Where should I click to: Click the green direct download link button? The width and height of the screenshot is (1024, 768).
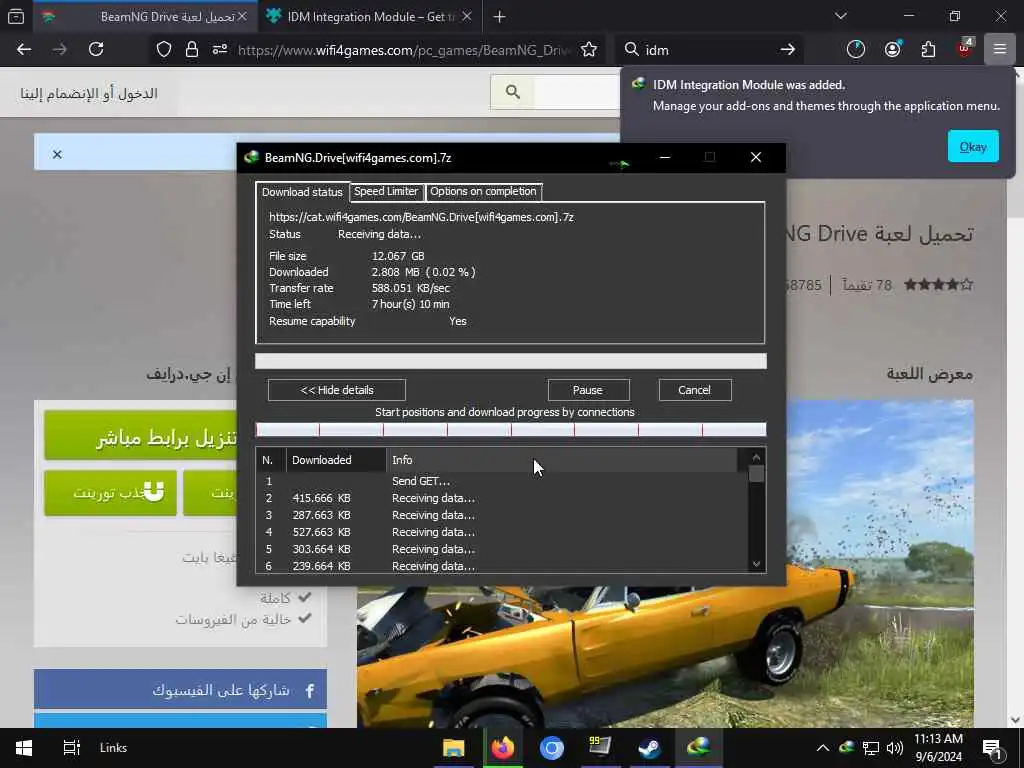[x=141, y=436]
